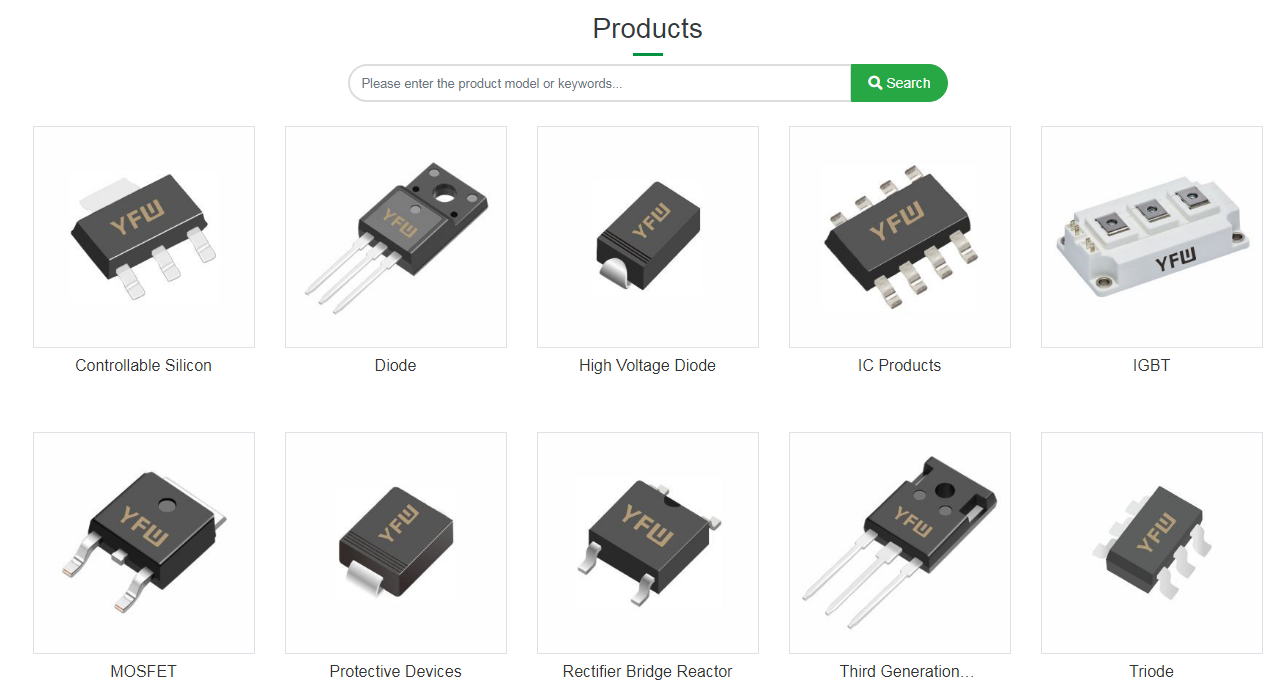Open the IGBT module image
This screenshot has height=700, width=1283.
(1152, 237)
